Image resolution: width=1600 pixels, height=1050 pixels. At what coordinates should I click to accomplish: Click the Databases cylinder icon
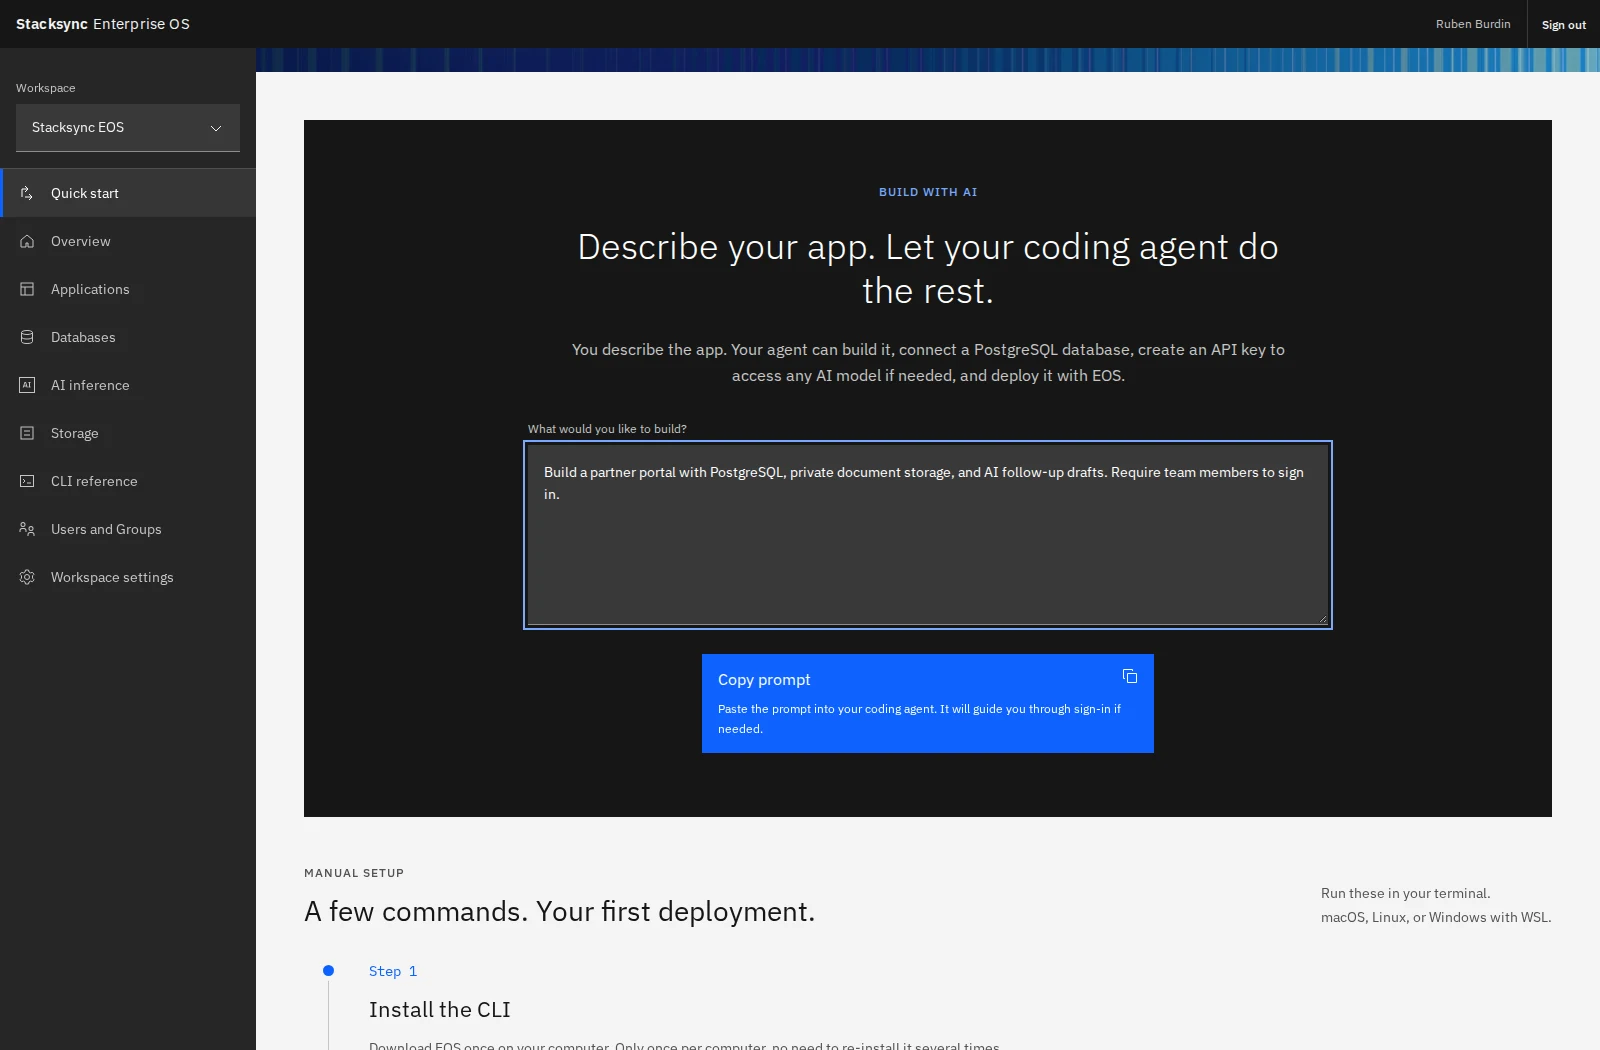[x=27, y=337]
